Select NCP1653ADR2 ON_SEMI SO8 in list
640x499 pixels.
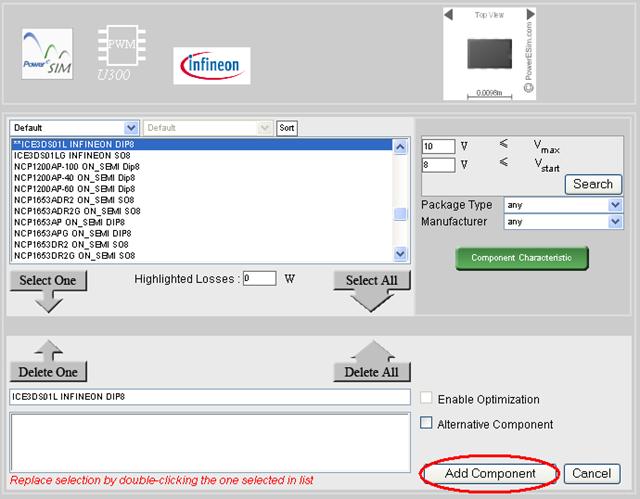tap(77, 200)
